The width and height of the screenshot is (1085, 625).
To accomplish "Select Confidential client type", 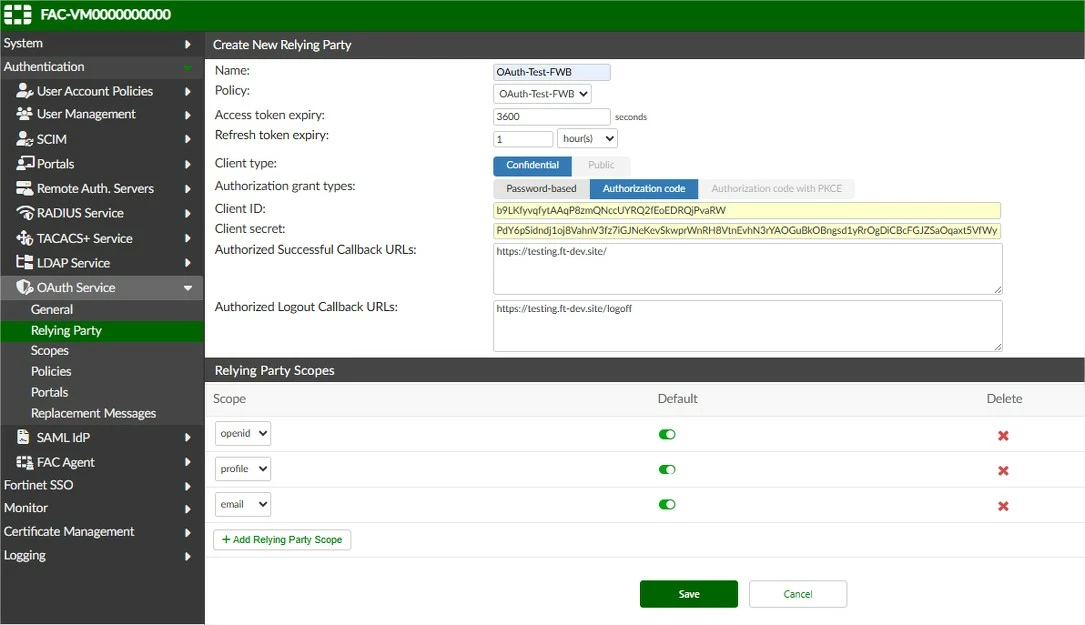I will tap(532, 165).
